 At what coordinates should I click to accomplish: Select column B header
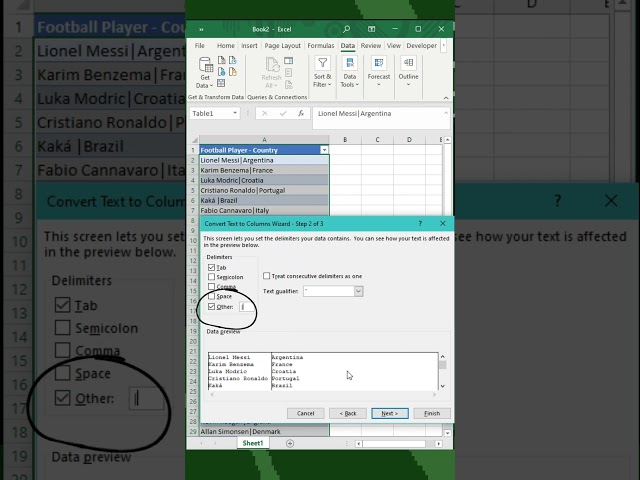click(x=345, y=140)
